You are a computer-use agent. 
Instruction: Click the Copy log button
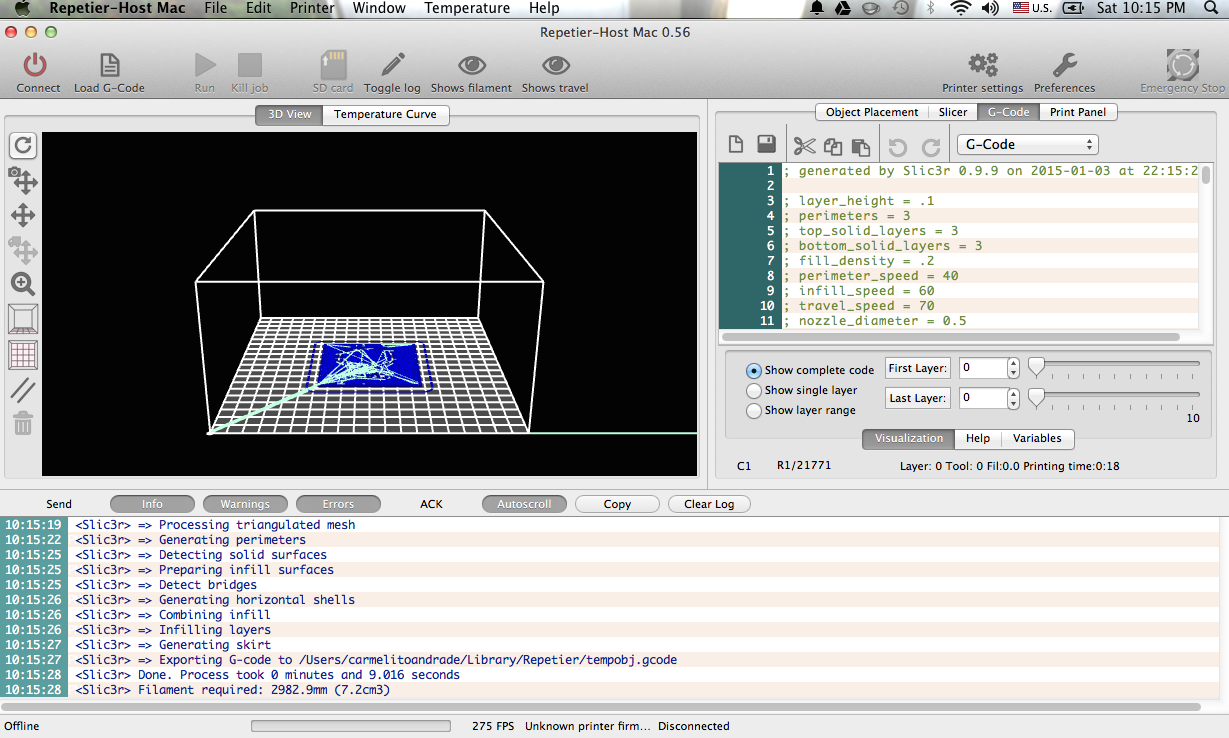(617, 504)
